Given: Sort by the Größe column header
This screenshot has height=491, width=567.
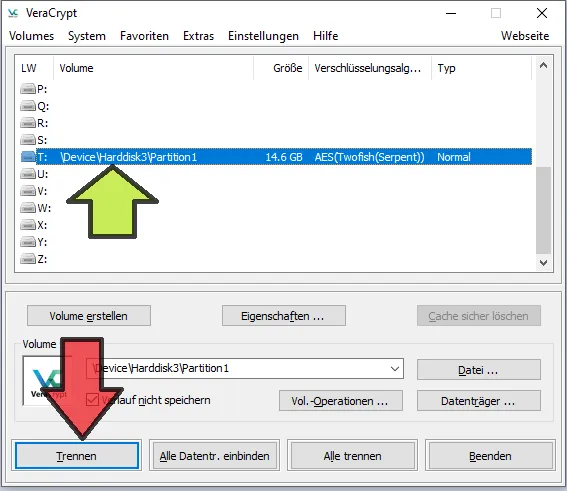Looking at the screenshot, I should pyautogui.click(x=281, y=68).
